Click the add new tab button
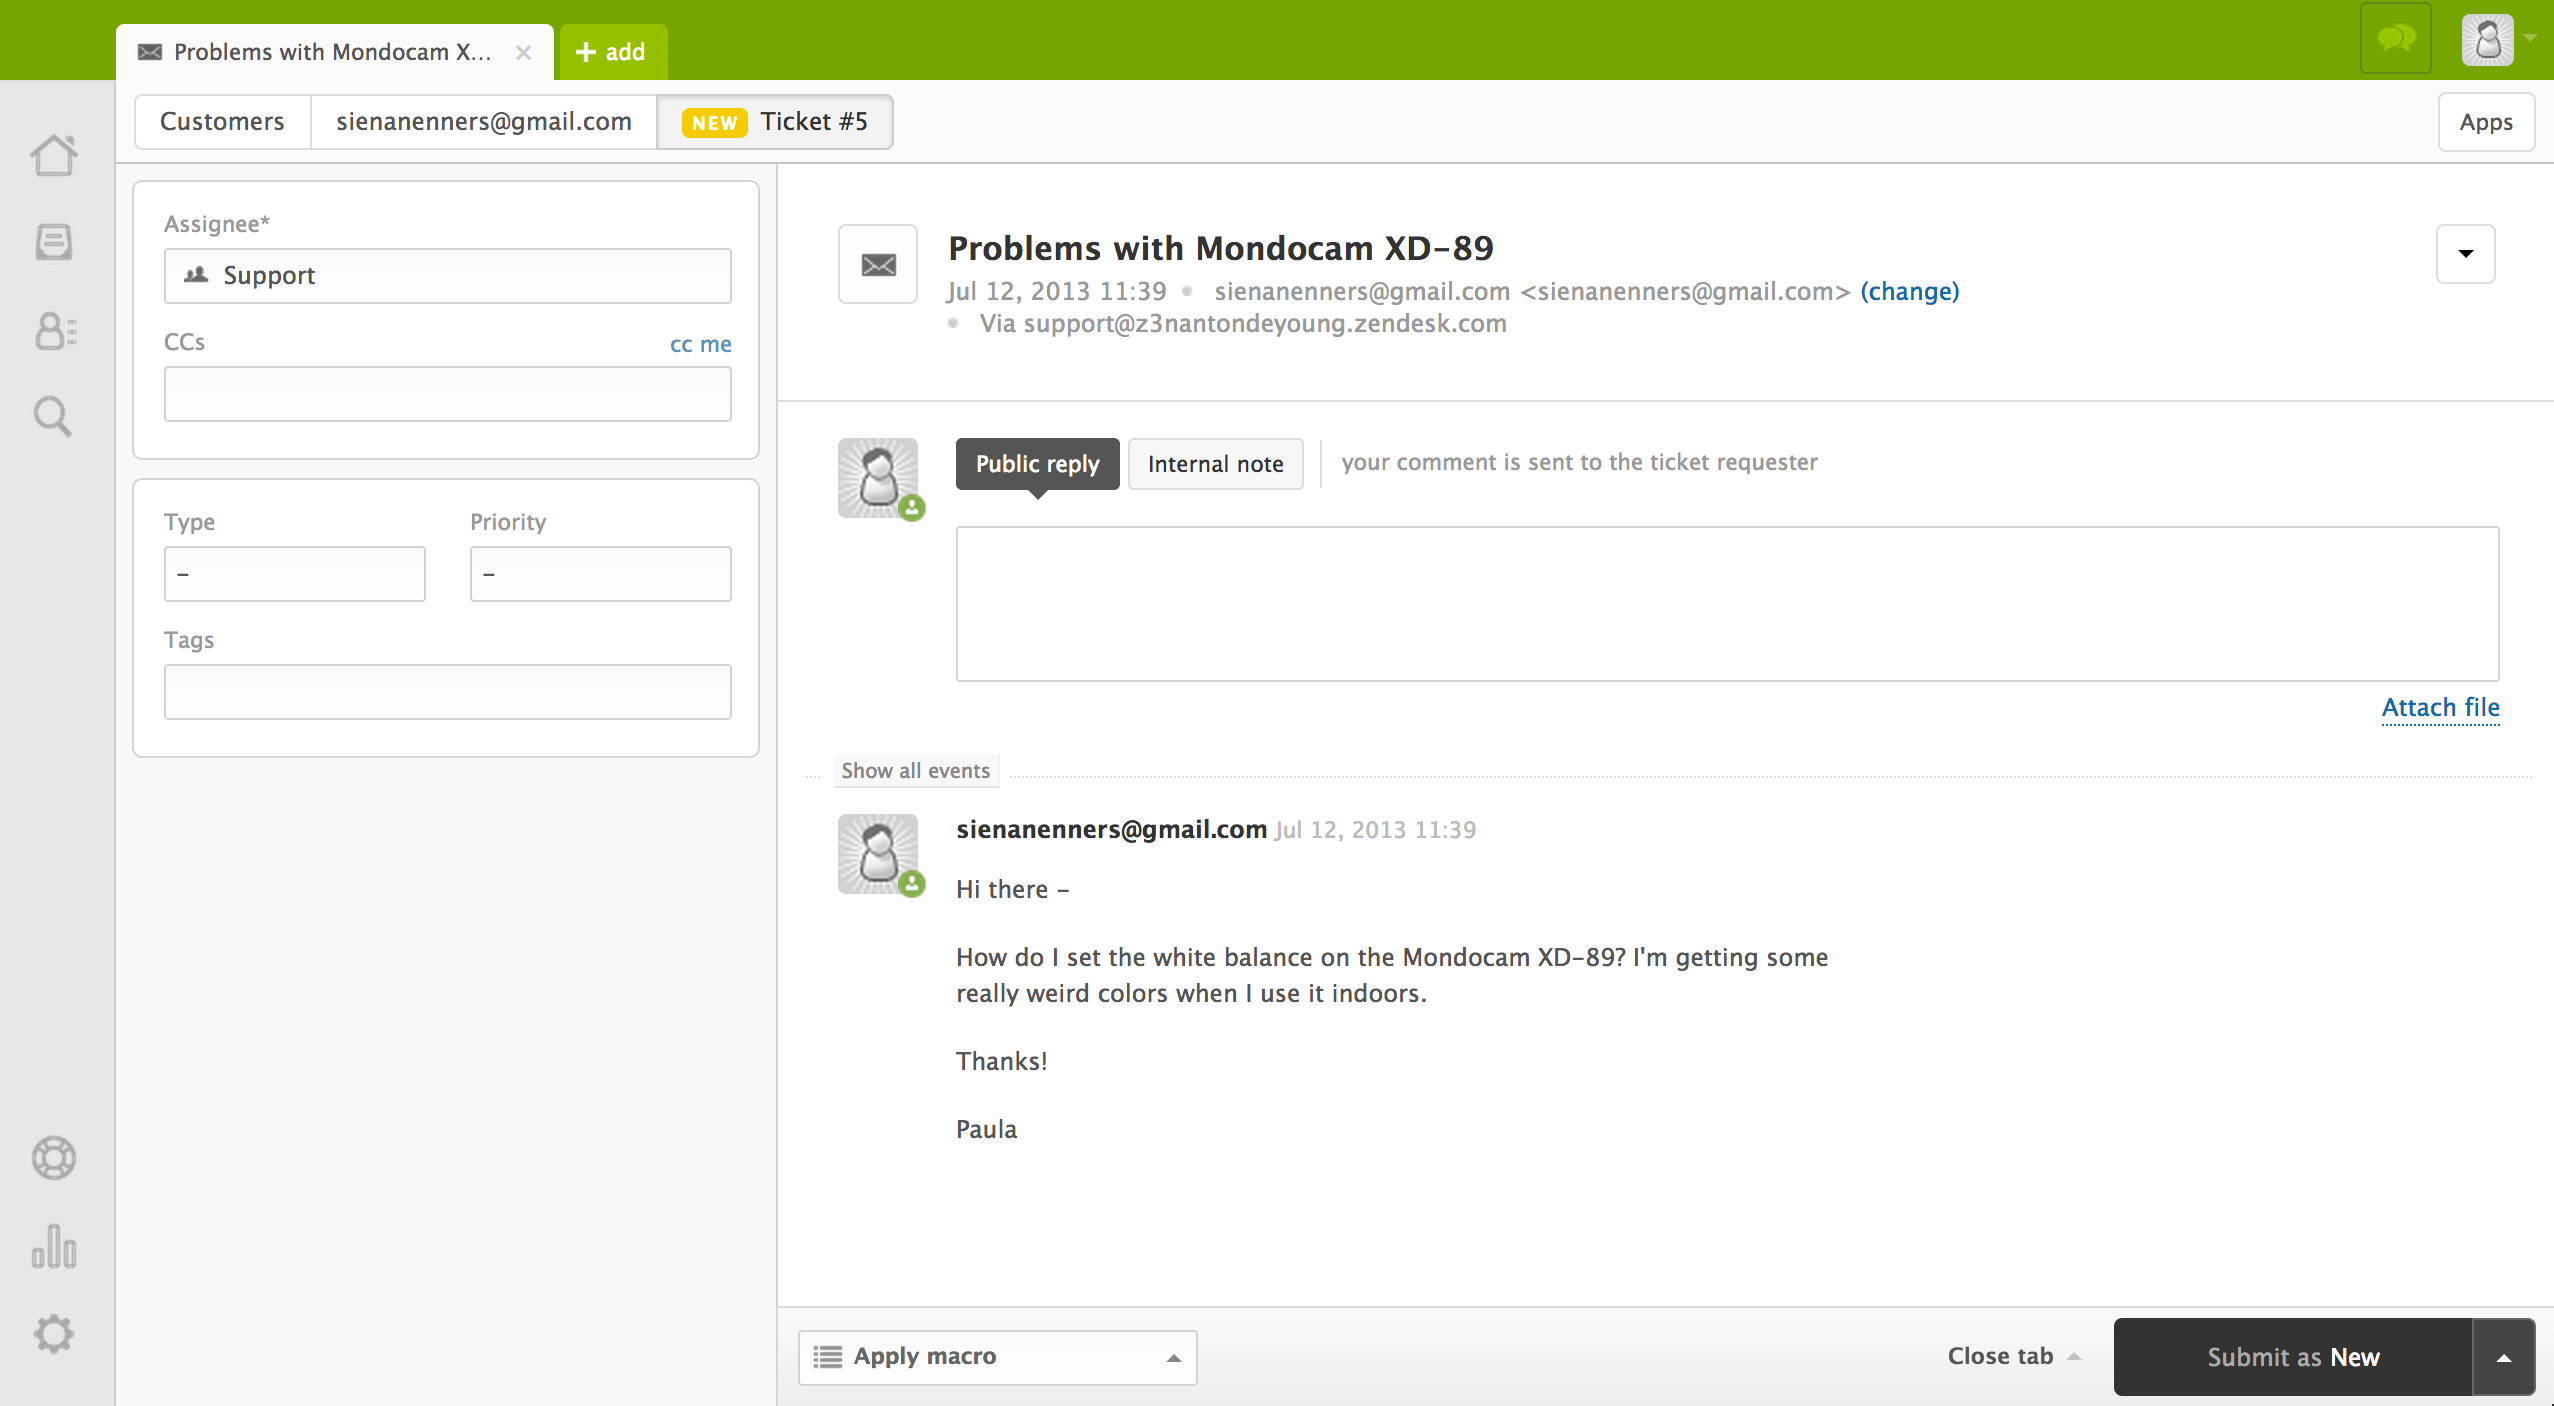2554x1406 pixels. 612,52
